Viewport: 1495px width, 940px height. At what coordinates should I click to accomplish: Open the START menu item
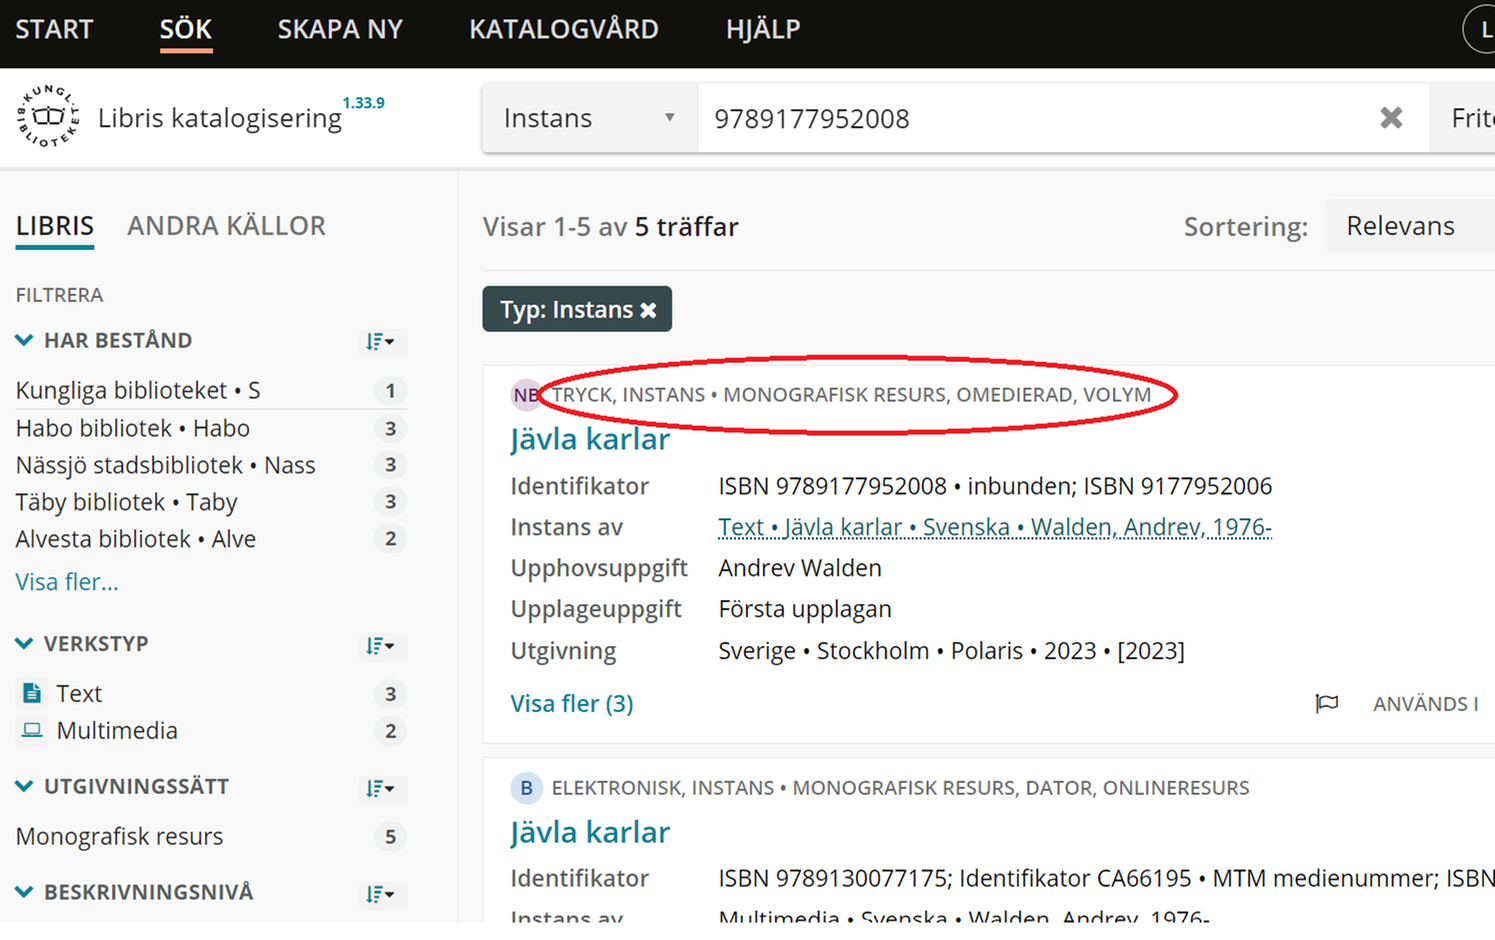click(x=54, y=29)
